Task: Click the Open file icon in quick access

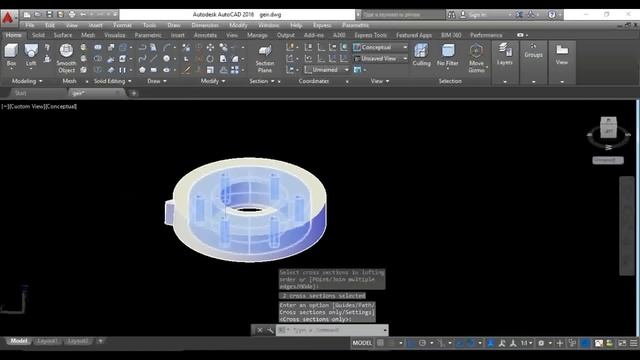Action: [x=38, y=14]
